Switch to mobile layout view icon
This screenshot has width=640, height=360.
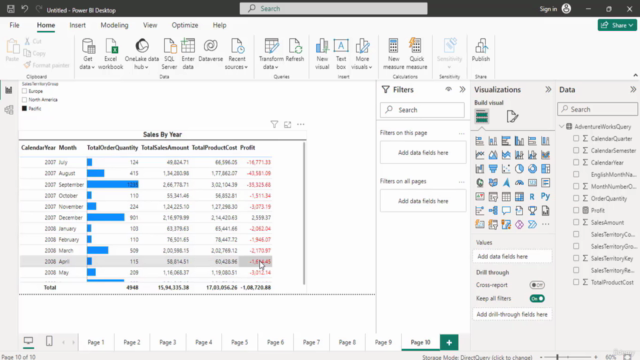(x=49, y=341)
